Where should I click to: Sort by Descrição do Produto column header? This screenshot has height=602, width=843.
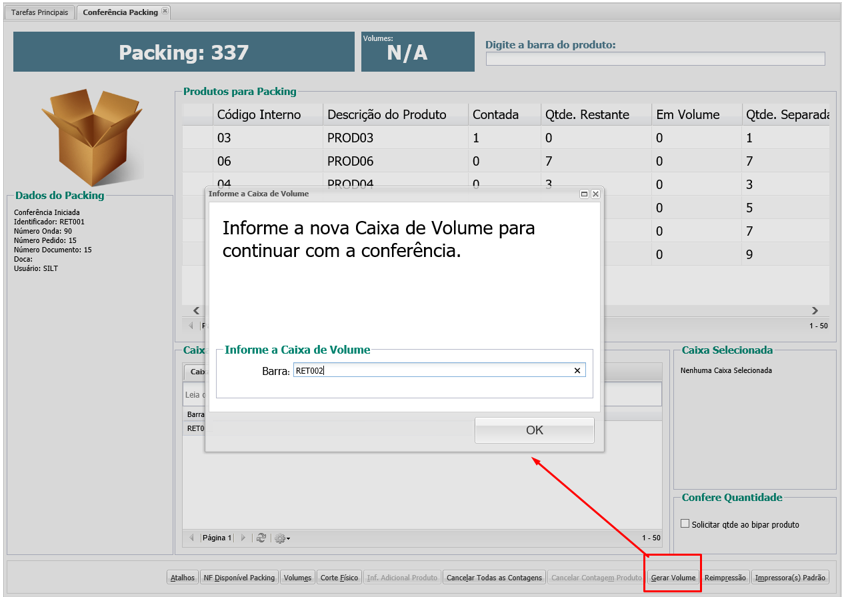click(395, 114)
